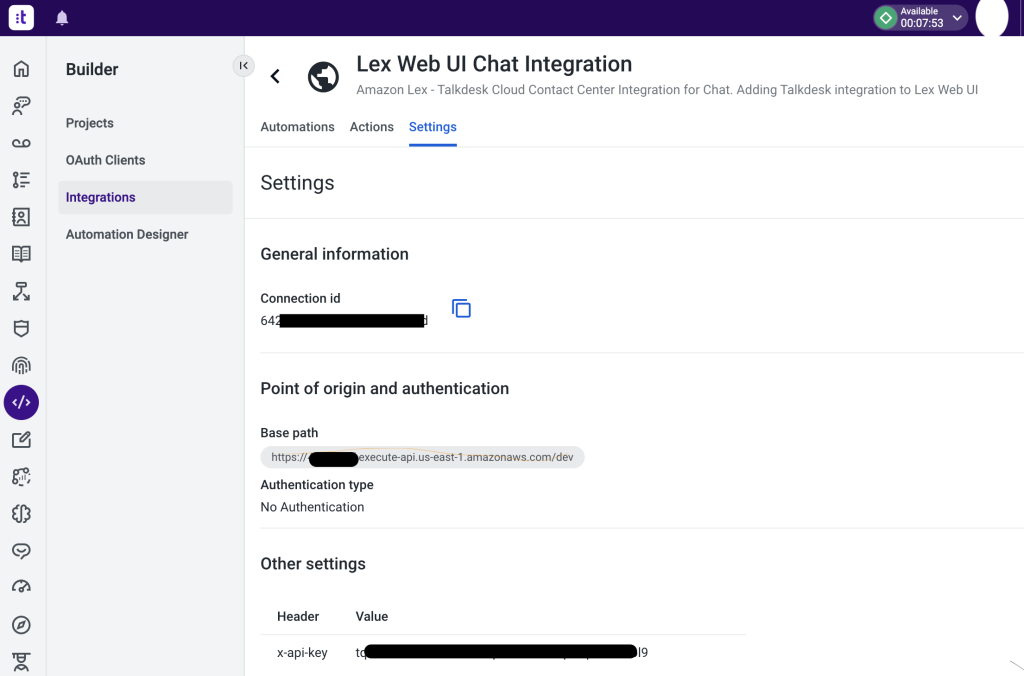The width and height of the screenshot is (1024, 676).
Task: Open the speedometer dashboard icon
Action: (x=21, y=587)
